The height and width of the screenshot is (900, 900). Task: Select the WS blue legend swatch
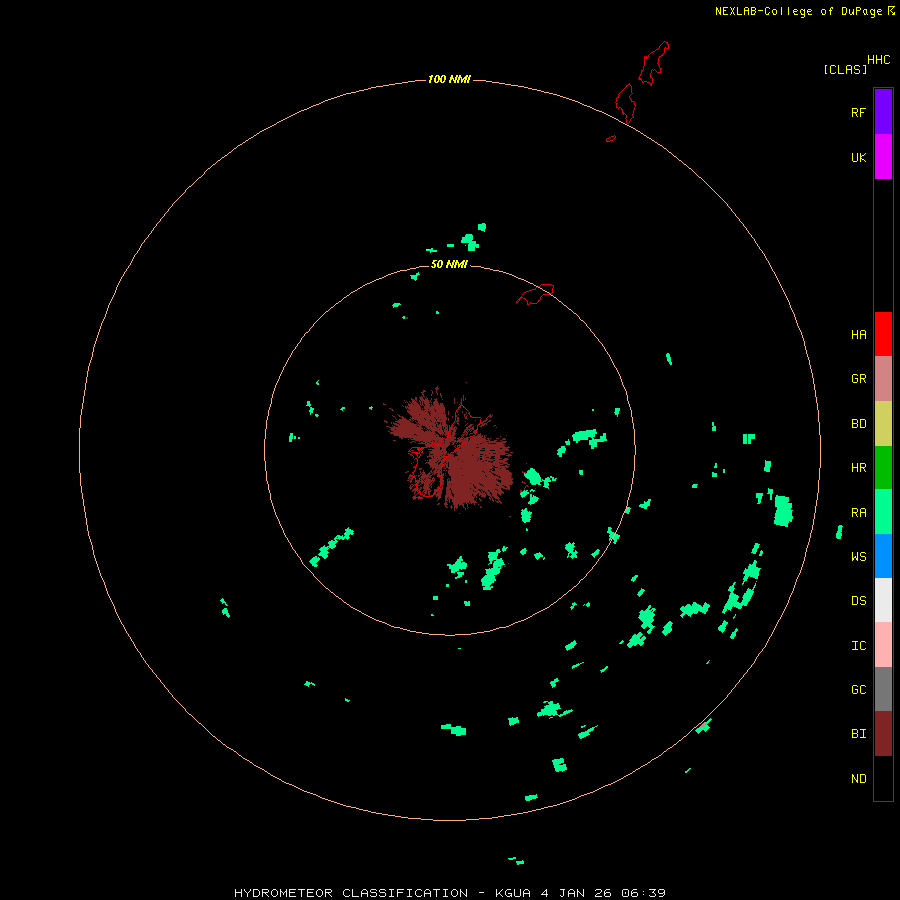(883, 556)
